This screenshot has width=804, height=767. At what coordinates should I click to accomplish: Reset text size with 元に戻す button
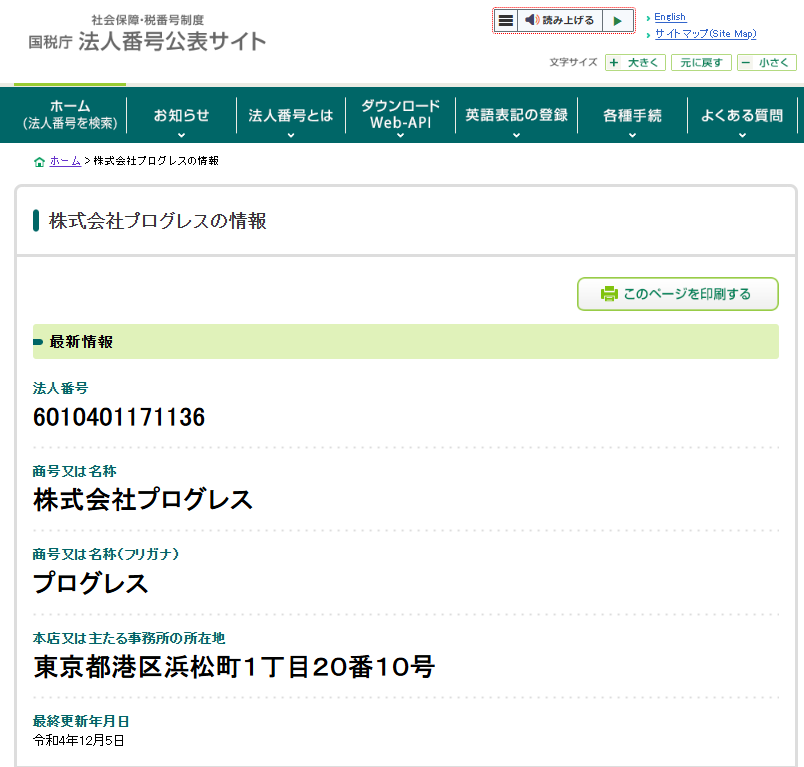[701, 63]
